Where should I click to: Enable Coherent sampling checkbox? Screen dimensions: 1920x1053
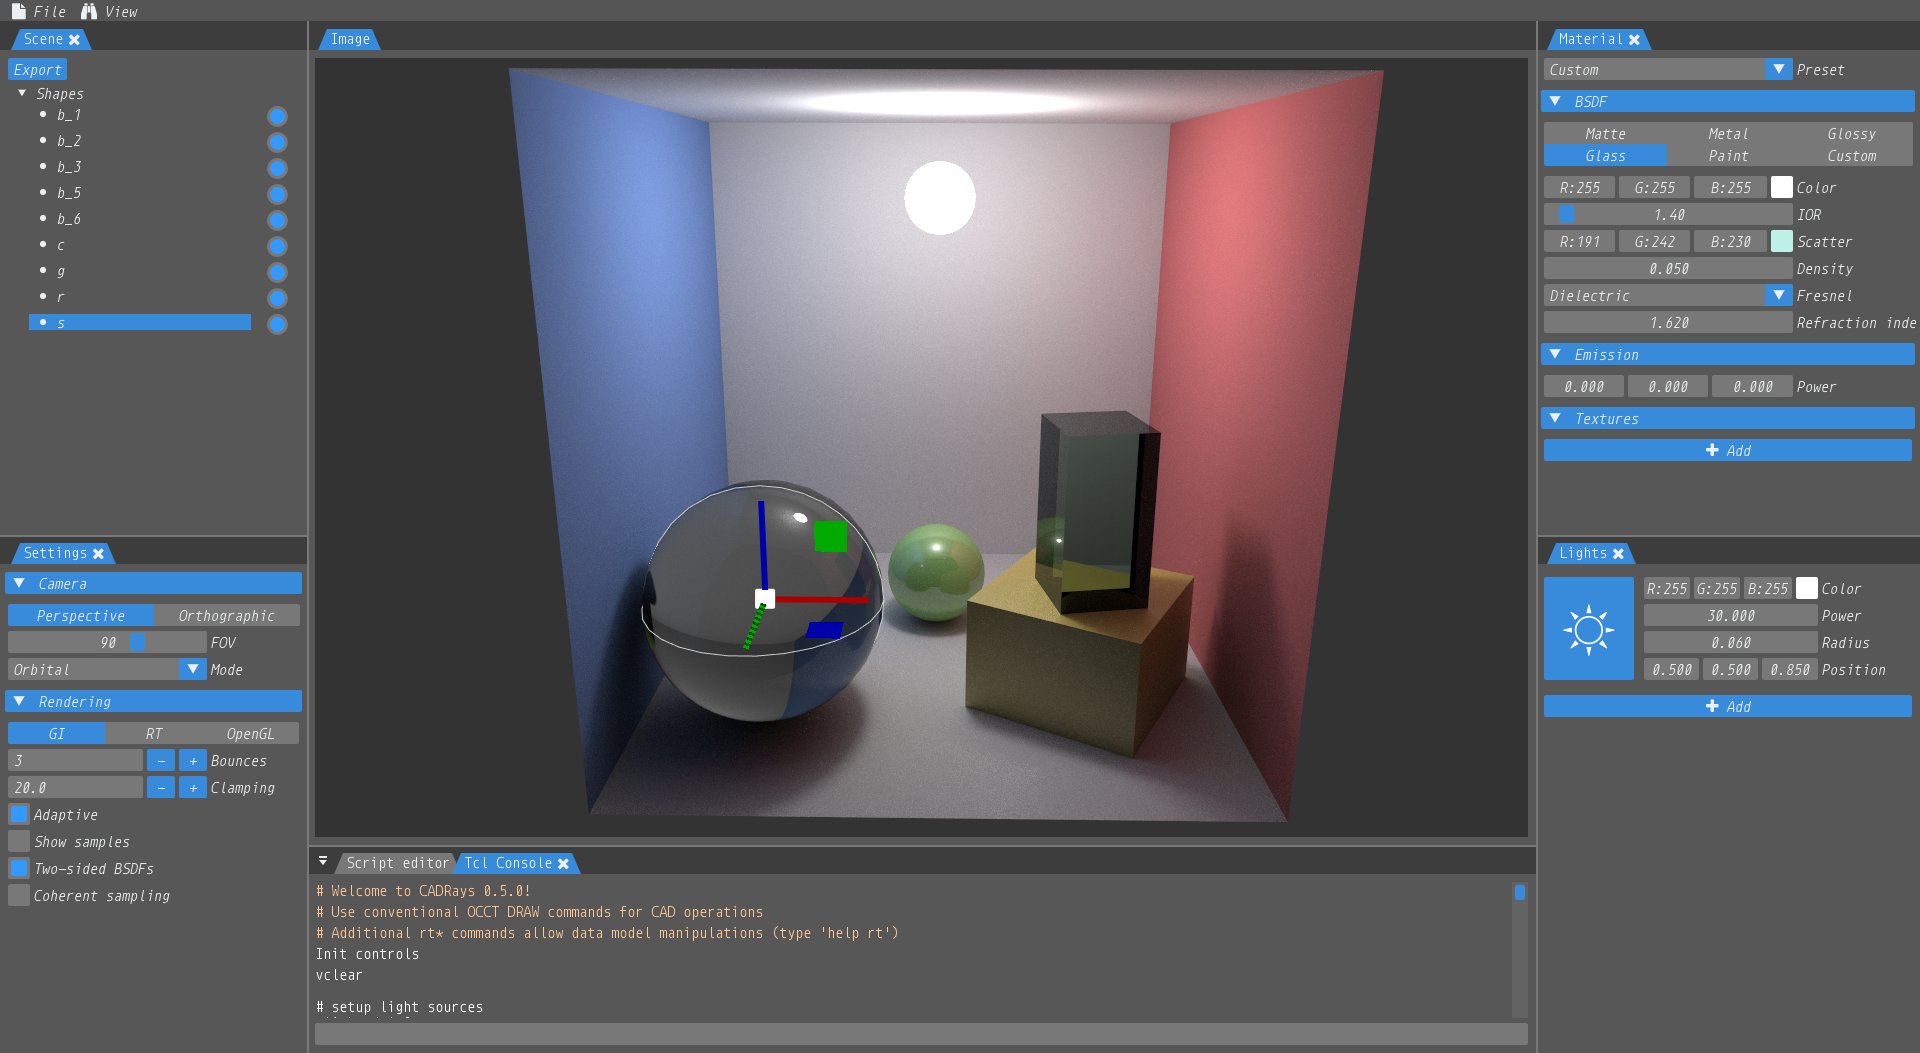19,896
